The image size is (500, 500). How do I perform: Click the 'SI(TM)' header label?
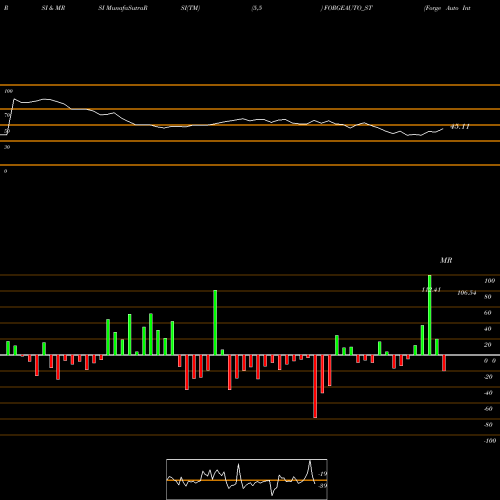pyautogui.click(x=190, y=8)
